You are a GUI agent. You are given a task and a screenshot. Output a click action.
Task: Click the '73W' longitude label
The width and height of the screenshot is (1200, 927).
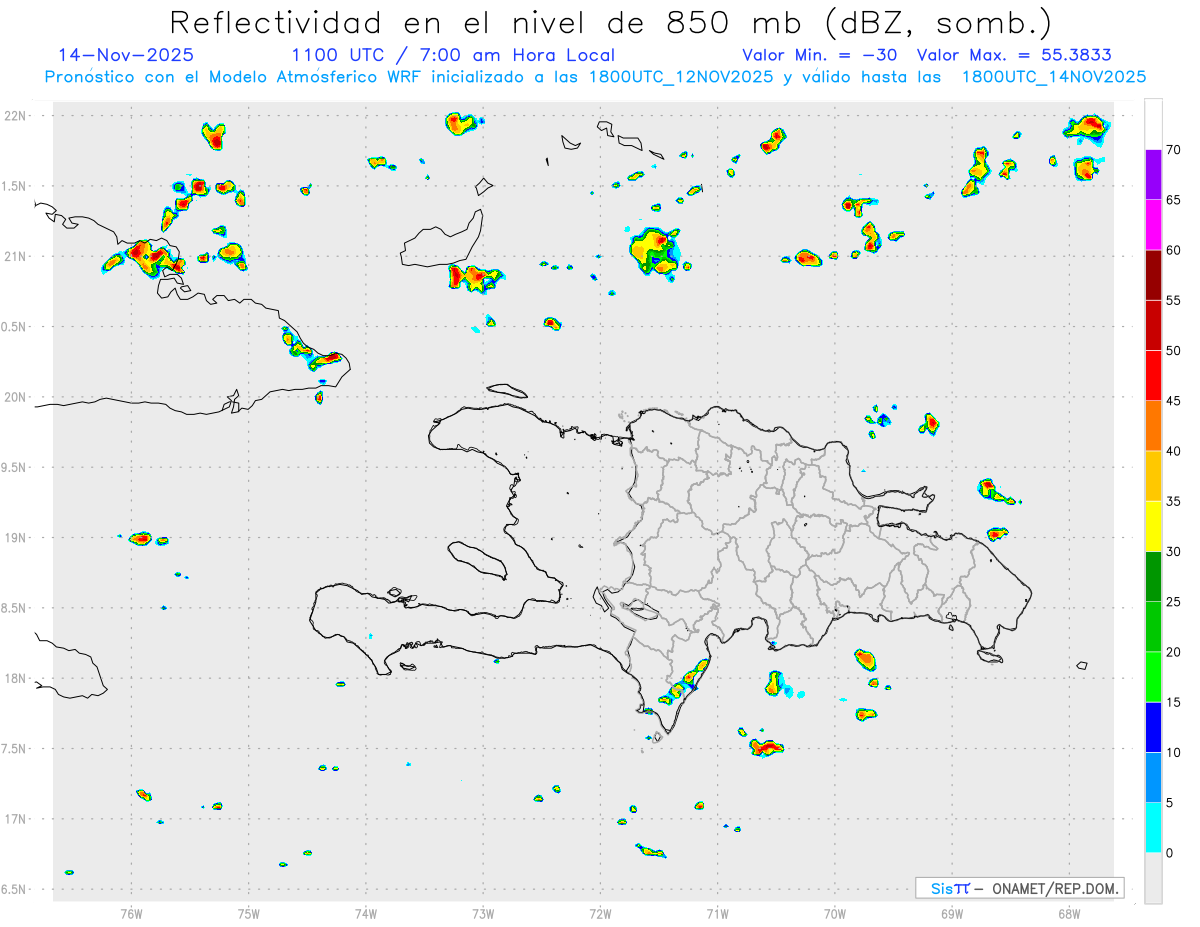[x=483, y=913]
